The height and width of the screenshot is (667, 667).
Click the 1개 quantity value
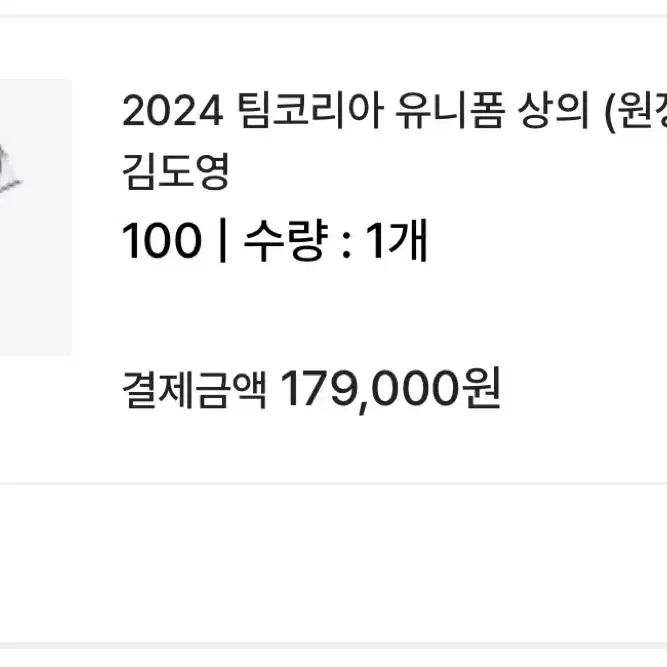[x=396, y=240]
